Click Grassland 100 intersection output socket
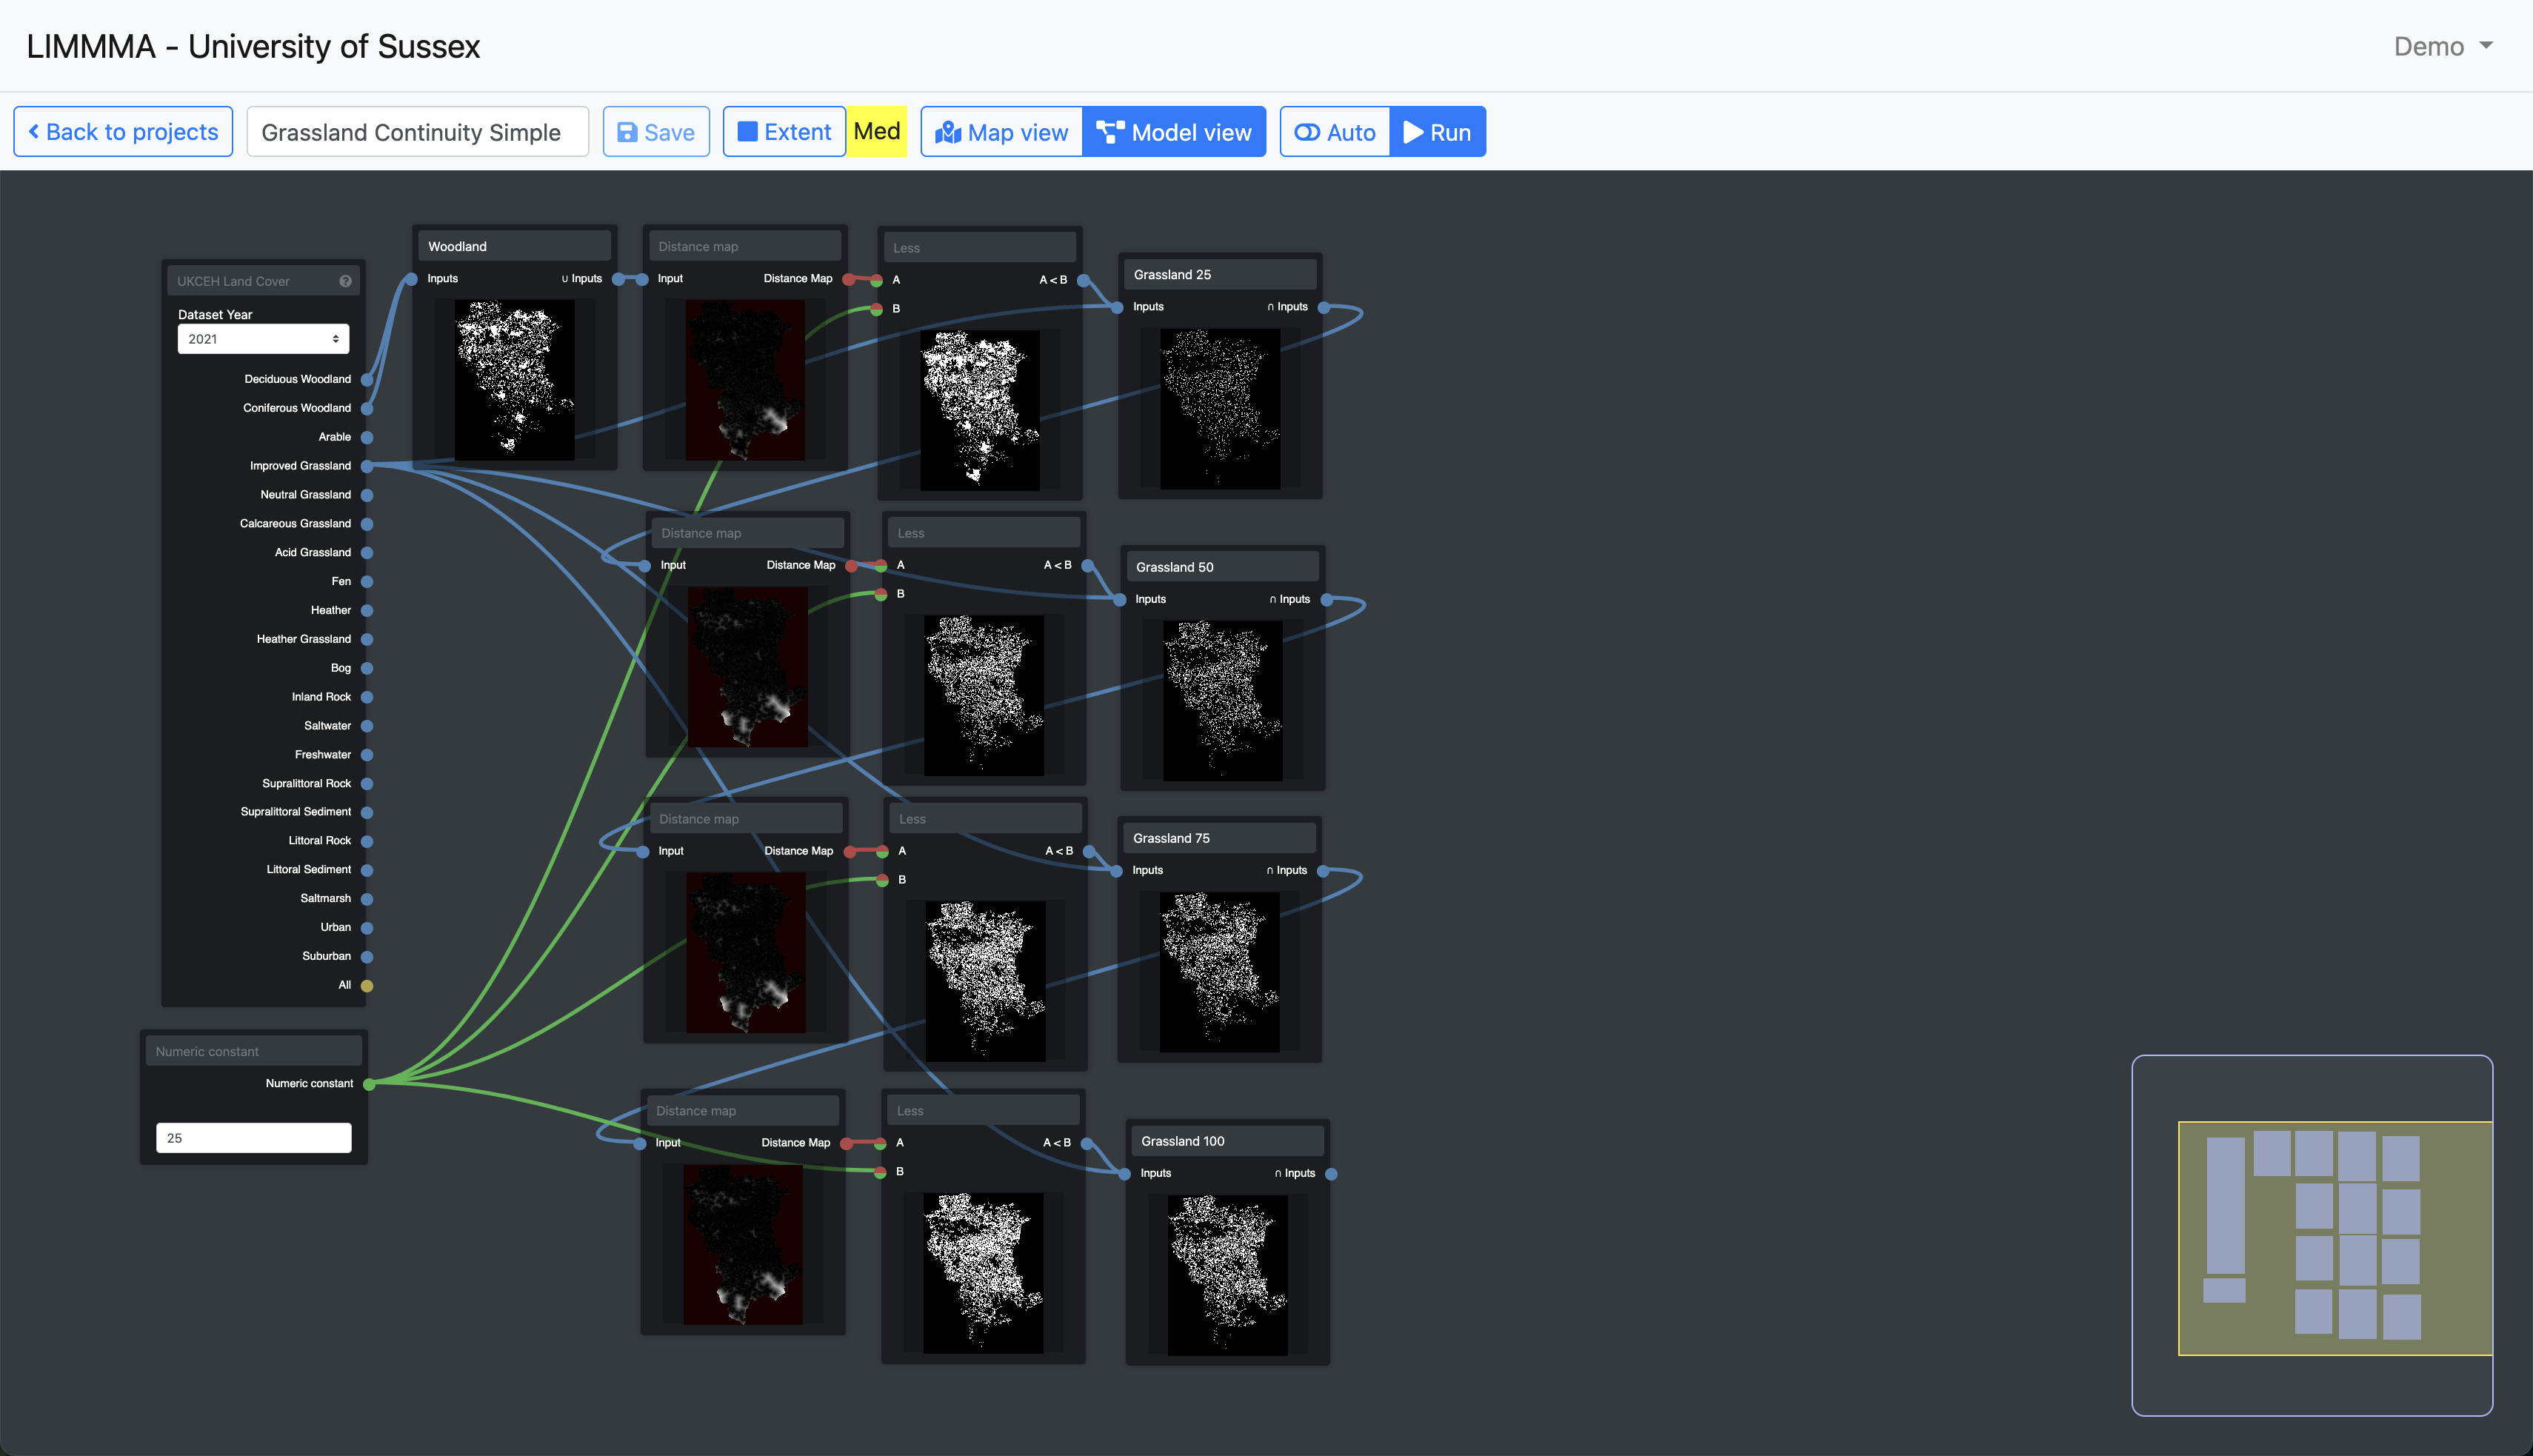The width and height of the screenshot is (2533, 1456). (1331, 1173)
